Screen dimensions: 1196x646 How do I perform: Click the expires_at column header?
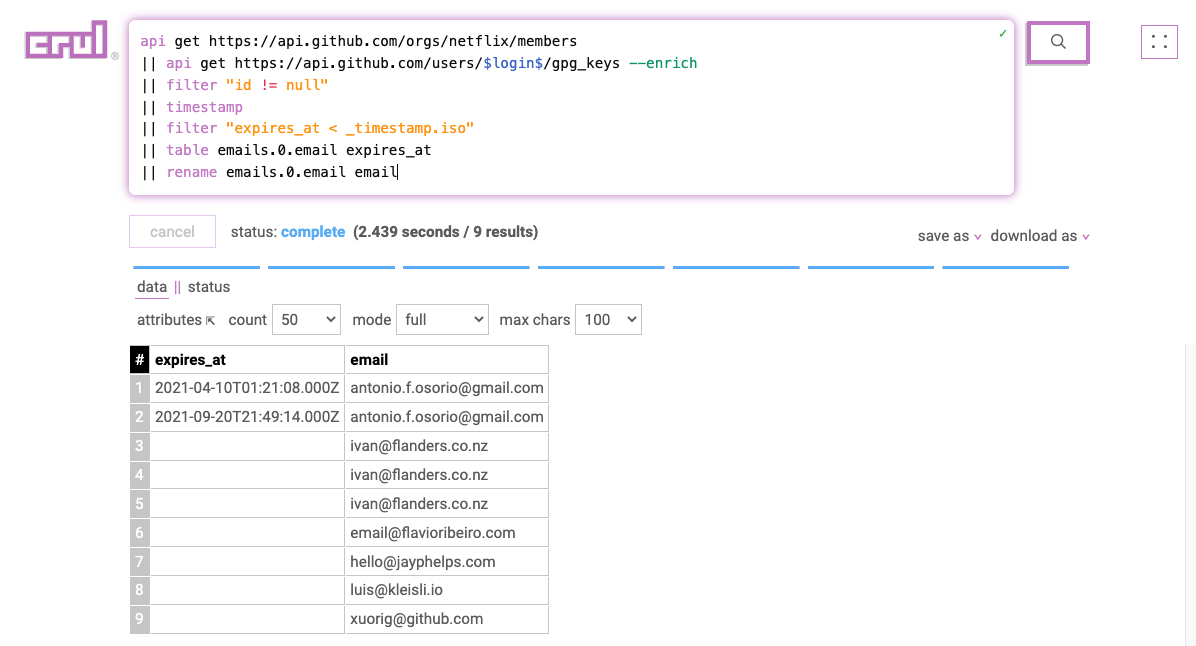(x=247, y=359)
